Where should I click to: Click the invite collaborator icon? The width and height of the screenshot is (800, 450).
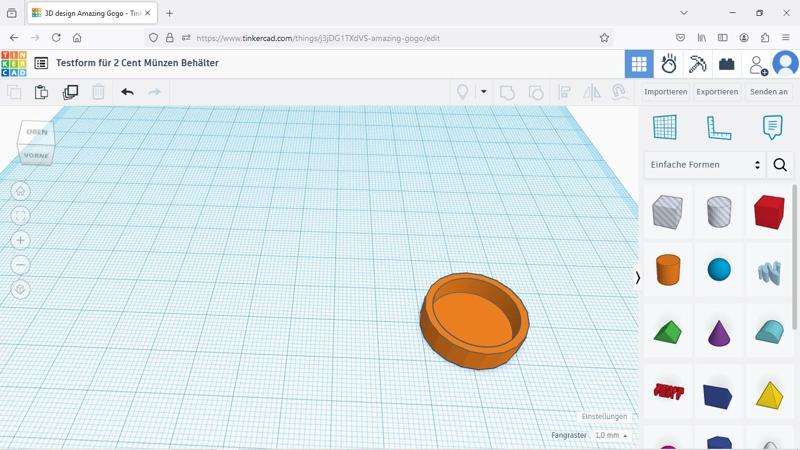(x=758, y=65)
